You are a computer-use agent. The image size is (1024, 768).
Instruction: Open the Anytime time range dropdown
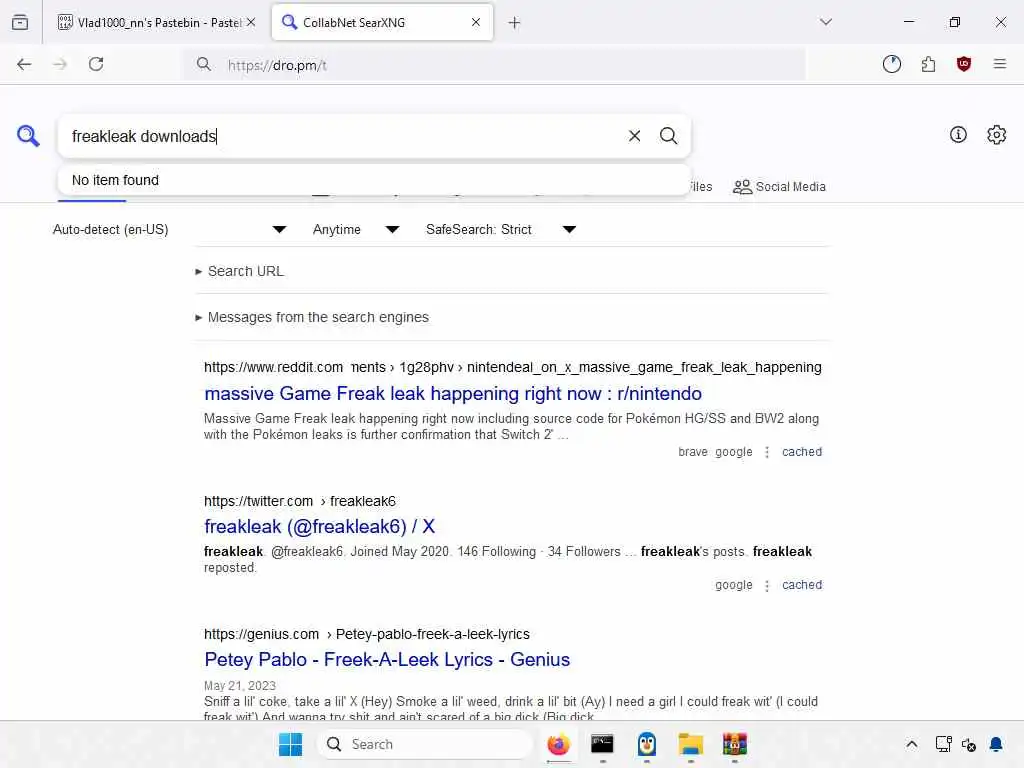point(356,229)
